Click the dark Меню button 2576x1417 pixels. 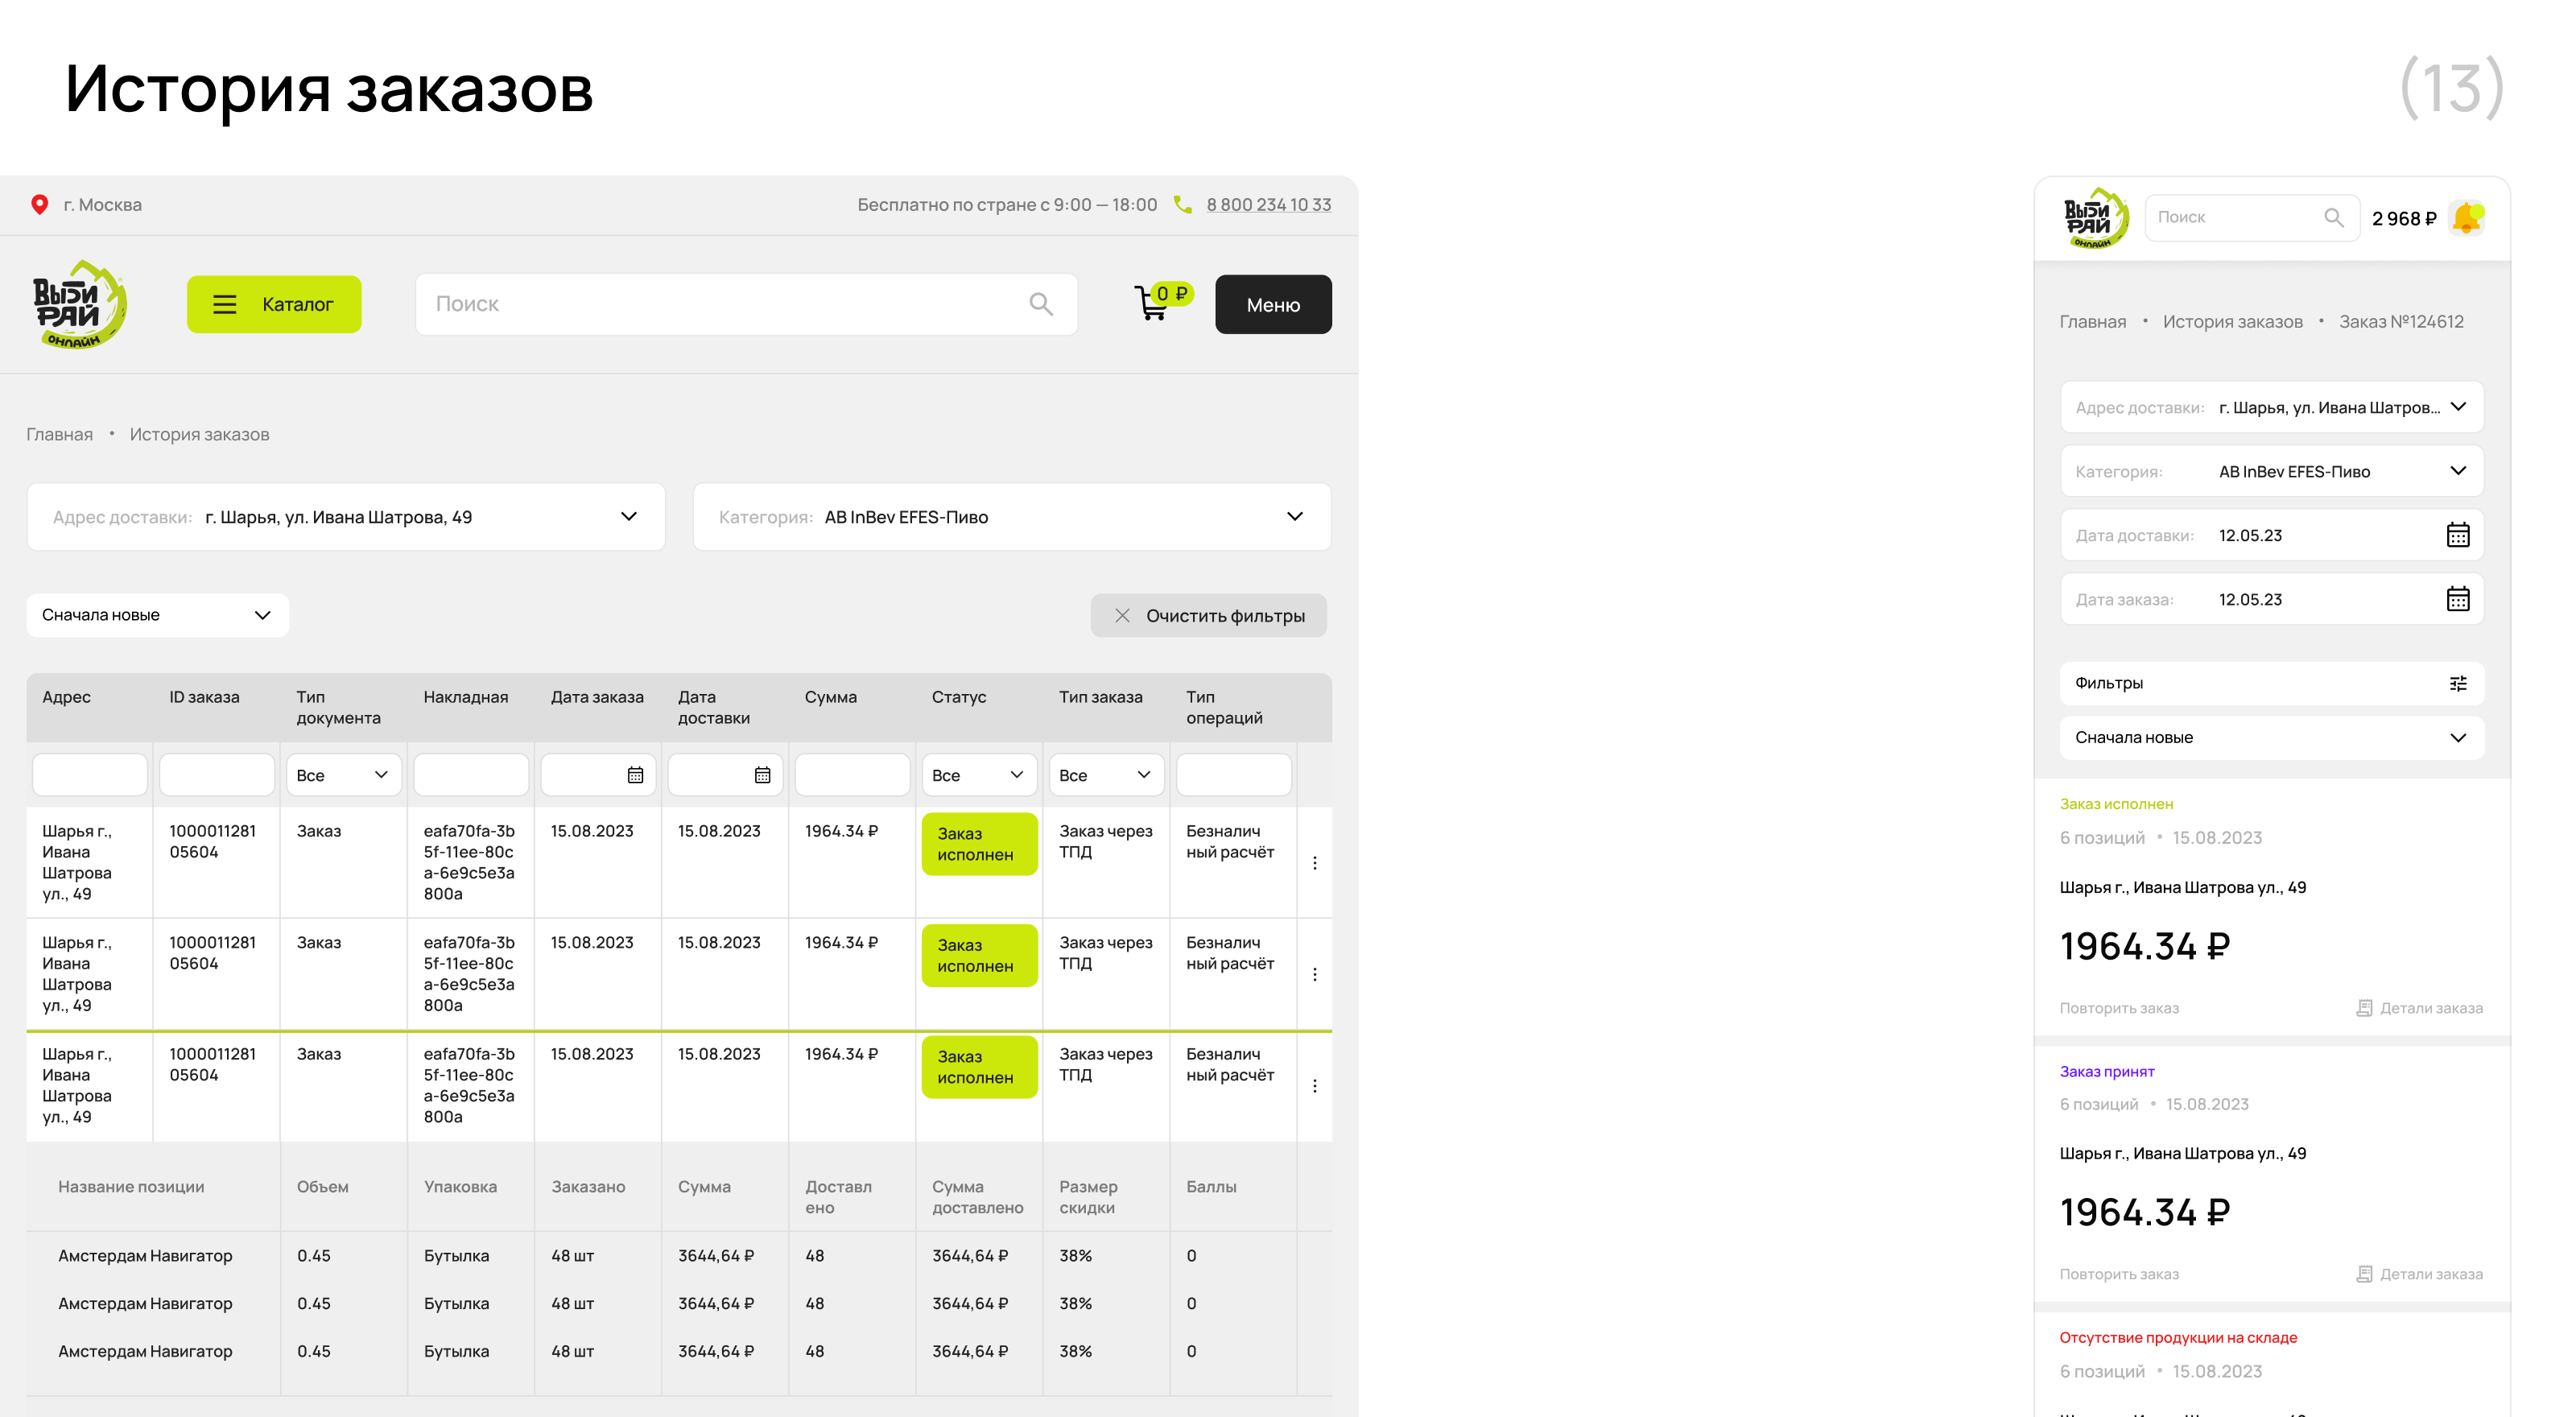[1272, 305]
